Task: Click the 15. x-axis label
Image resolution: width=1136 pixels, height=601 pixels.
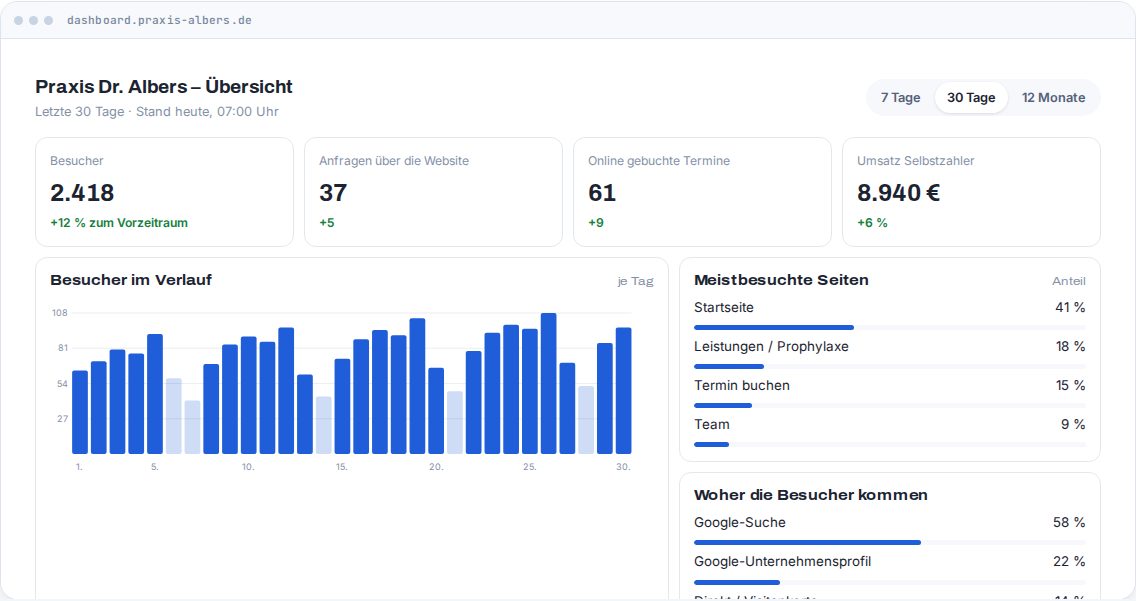Action: point(342,467)
